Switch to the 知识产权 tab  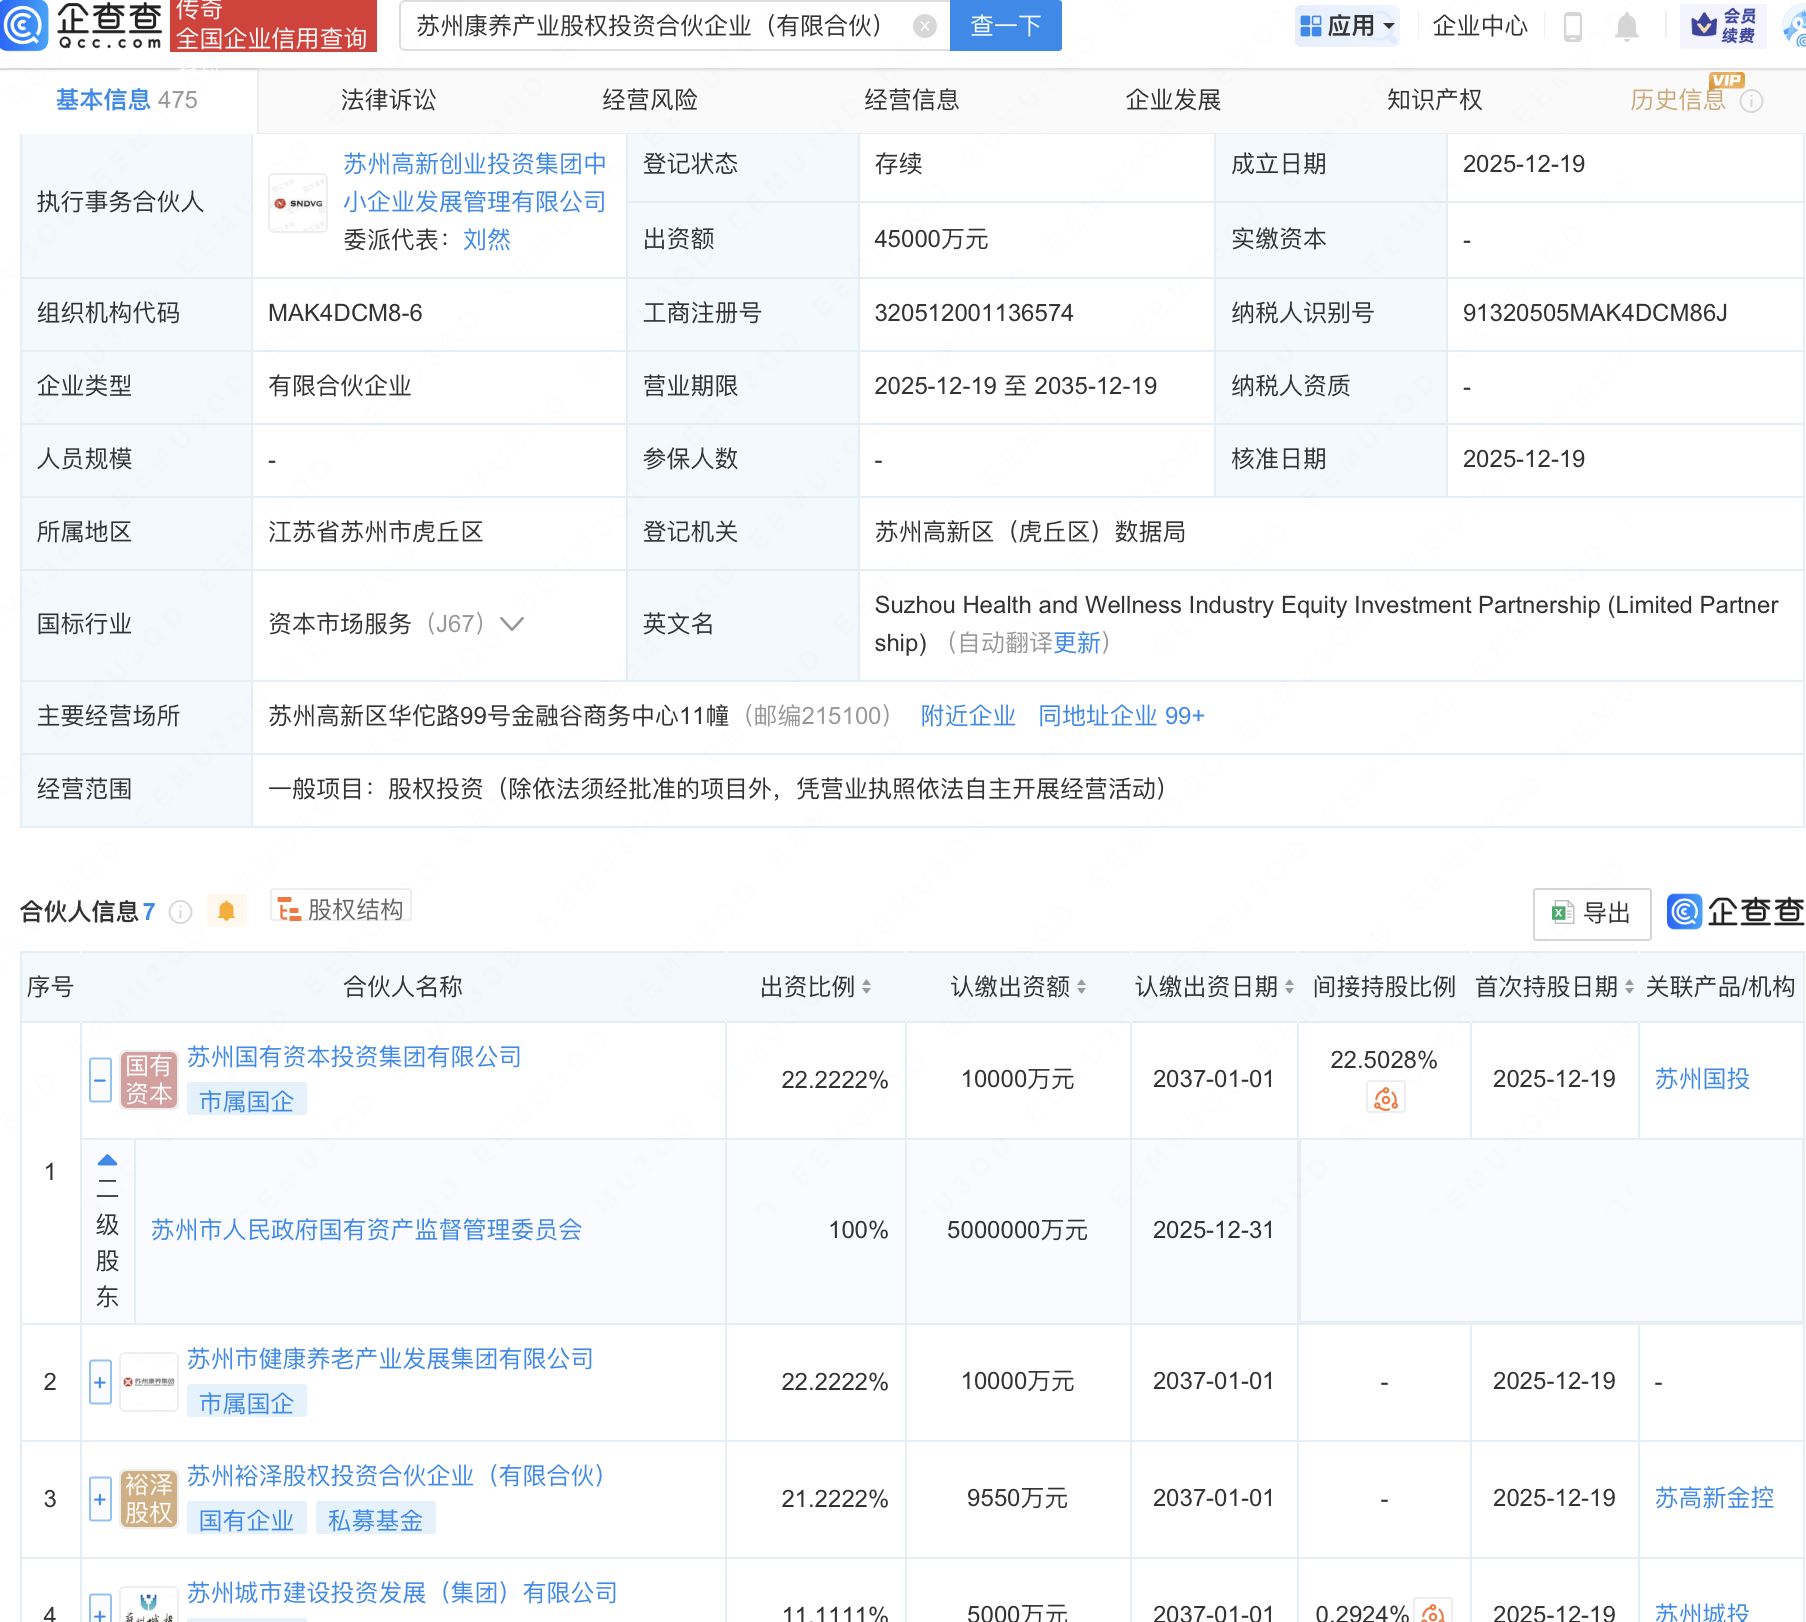(x=1434, y=100)
